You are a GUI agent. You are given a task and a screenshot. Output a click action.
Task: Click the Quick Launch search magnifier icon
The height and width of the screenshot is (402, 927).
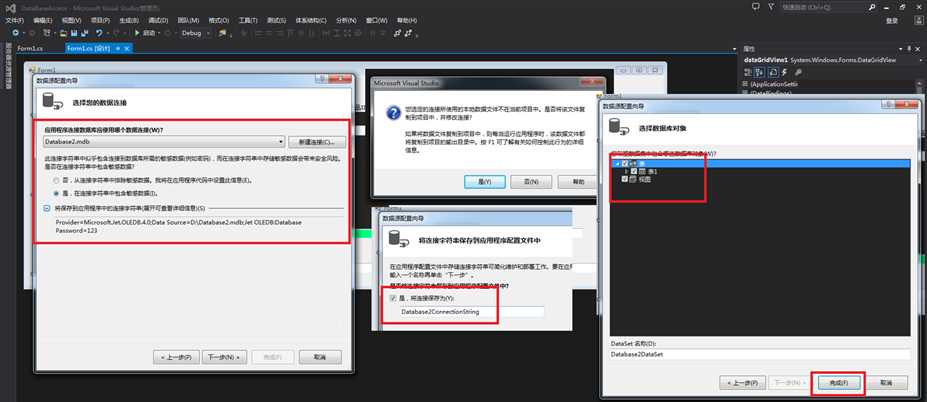click(872, 7)
